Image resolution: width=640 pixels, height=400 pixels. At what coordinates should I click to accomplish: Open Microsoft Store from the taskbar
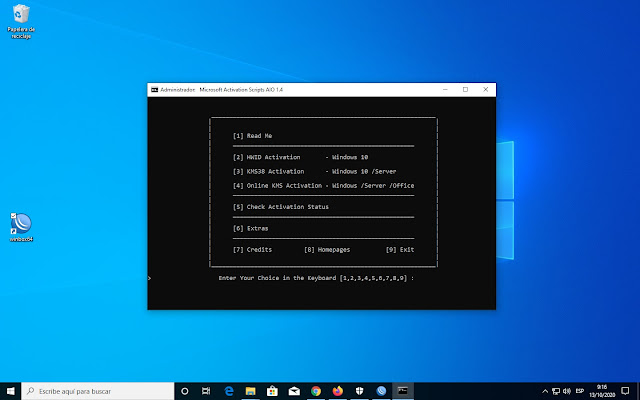(x=272, y=391)
